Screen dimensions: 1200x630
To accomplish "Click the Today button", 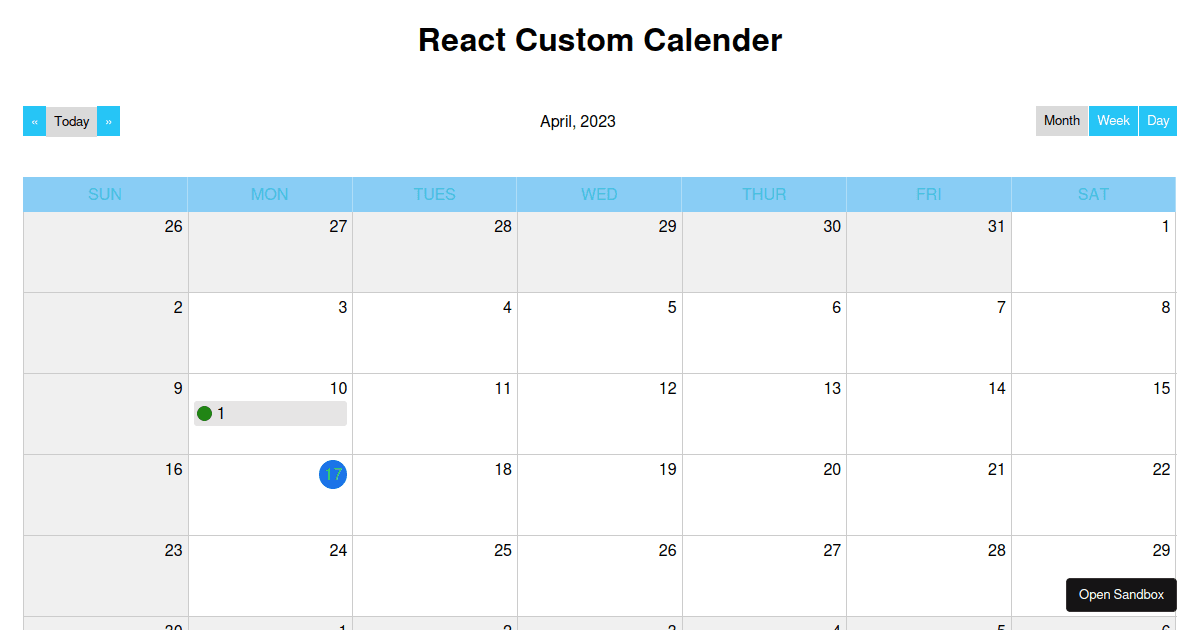I will pyautogui.click(x=72, y=121).
